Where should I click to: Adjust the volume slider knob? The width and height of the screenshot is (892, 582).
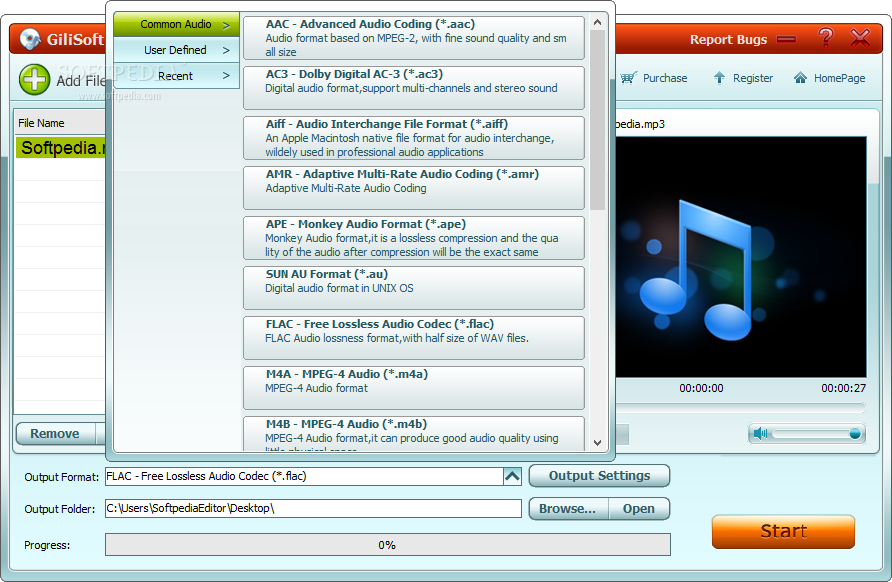click(x=854, y=434)
